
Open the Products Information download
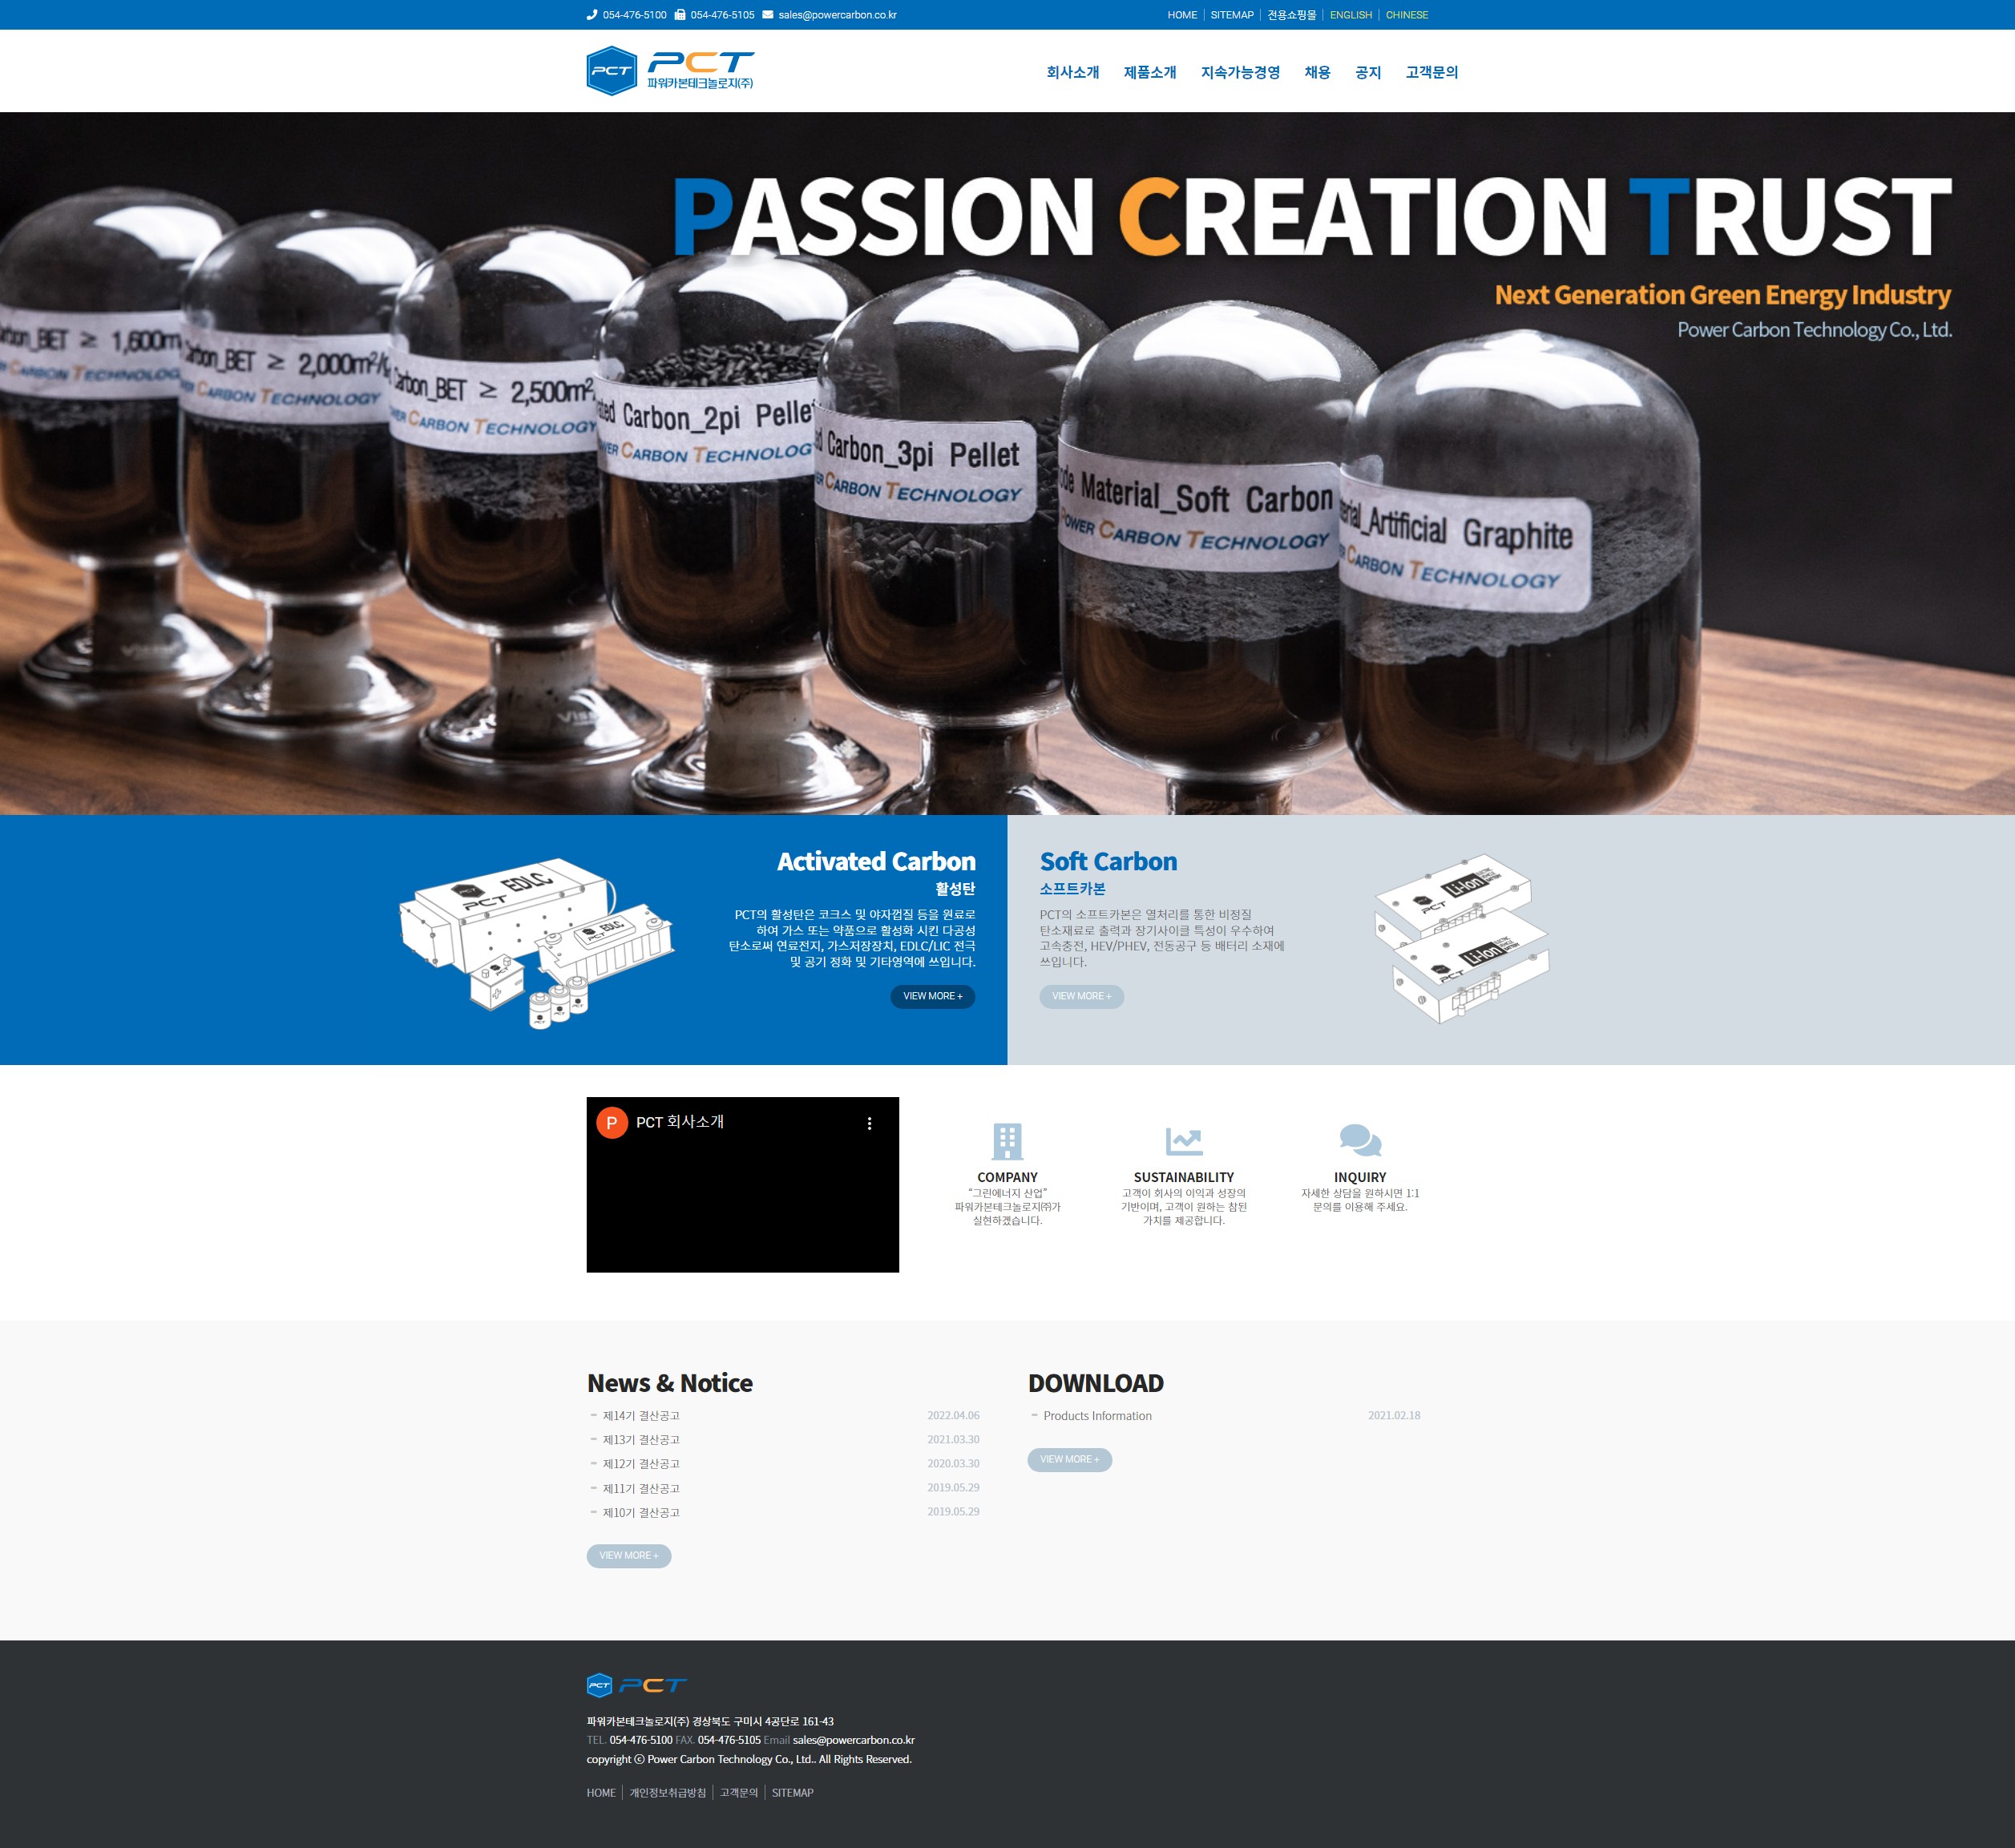click(x=1097, y=1416)
